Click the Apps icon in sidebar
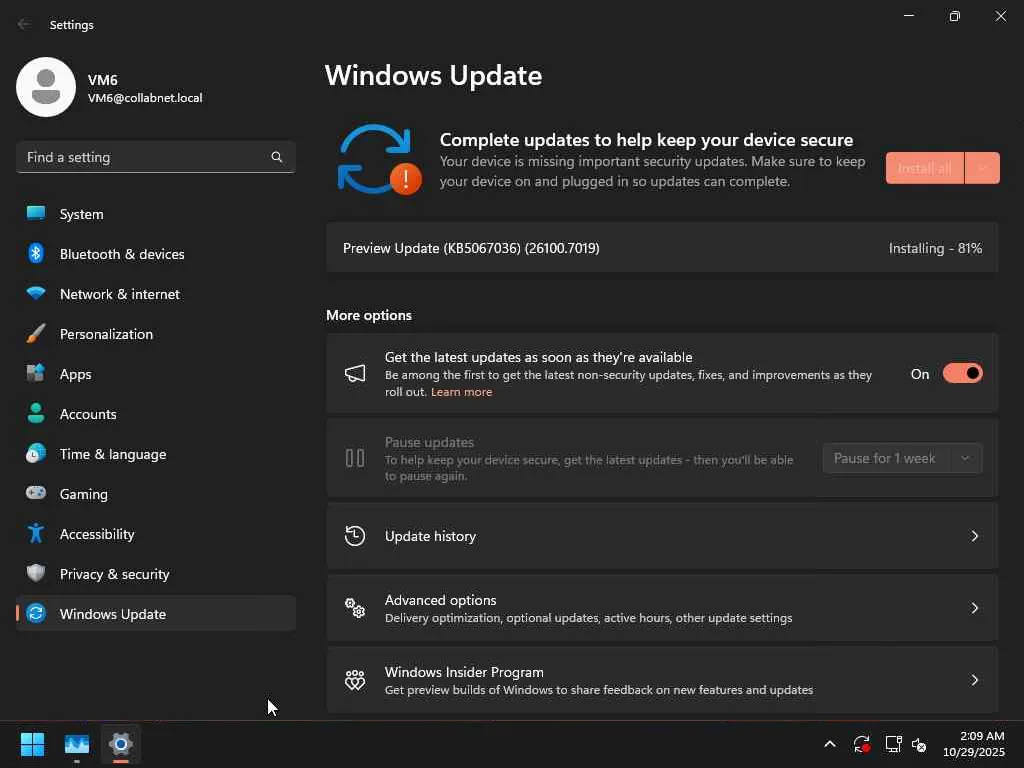 (36, 373)
